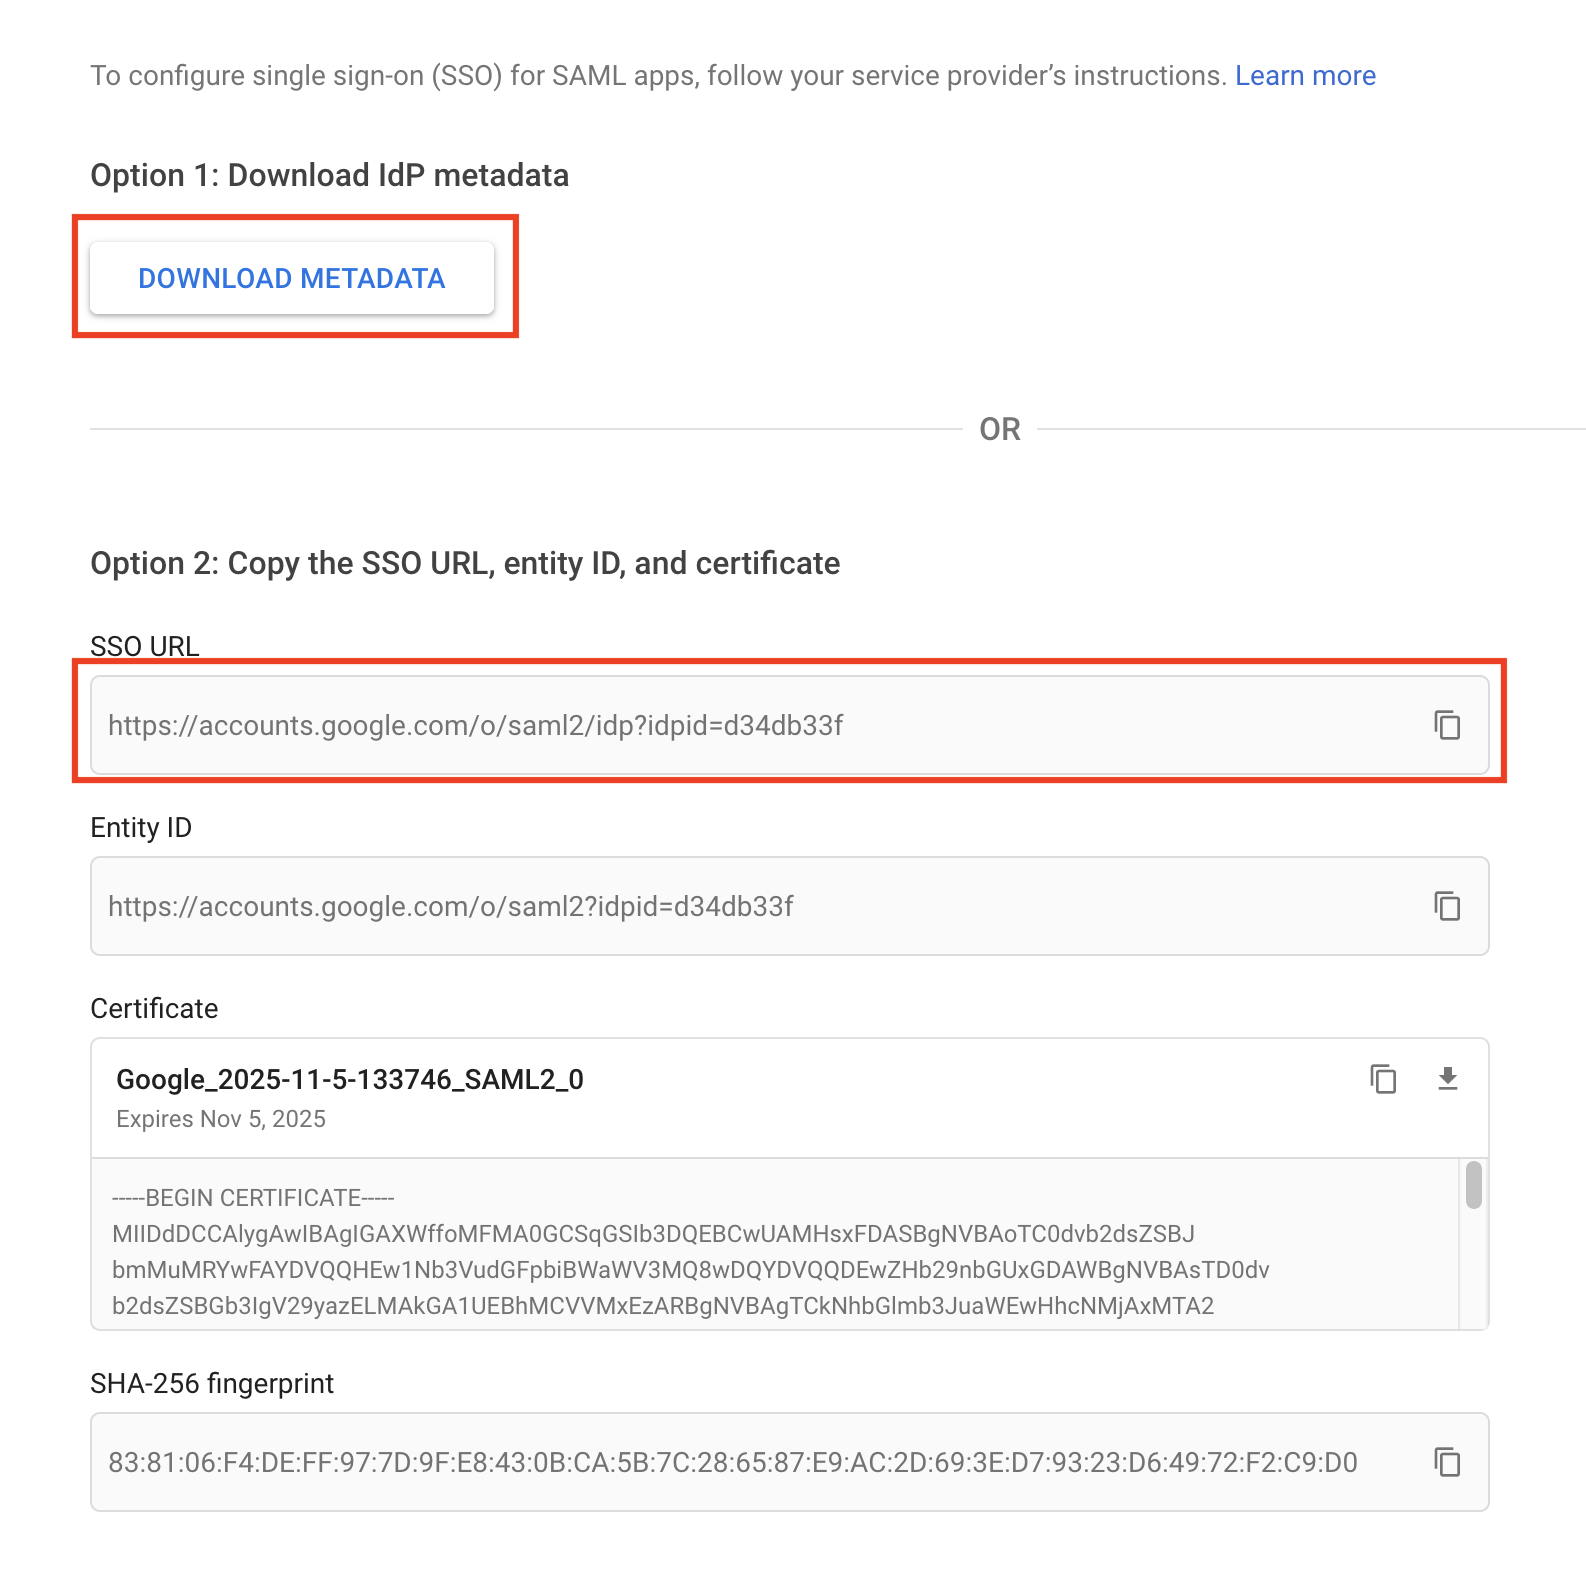1586x1571 pixels.
Task: Click the Expires Nov 5, 2025 label
Action: point(220,1119)
